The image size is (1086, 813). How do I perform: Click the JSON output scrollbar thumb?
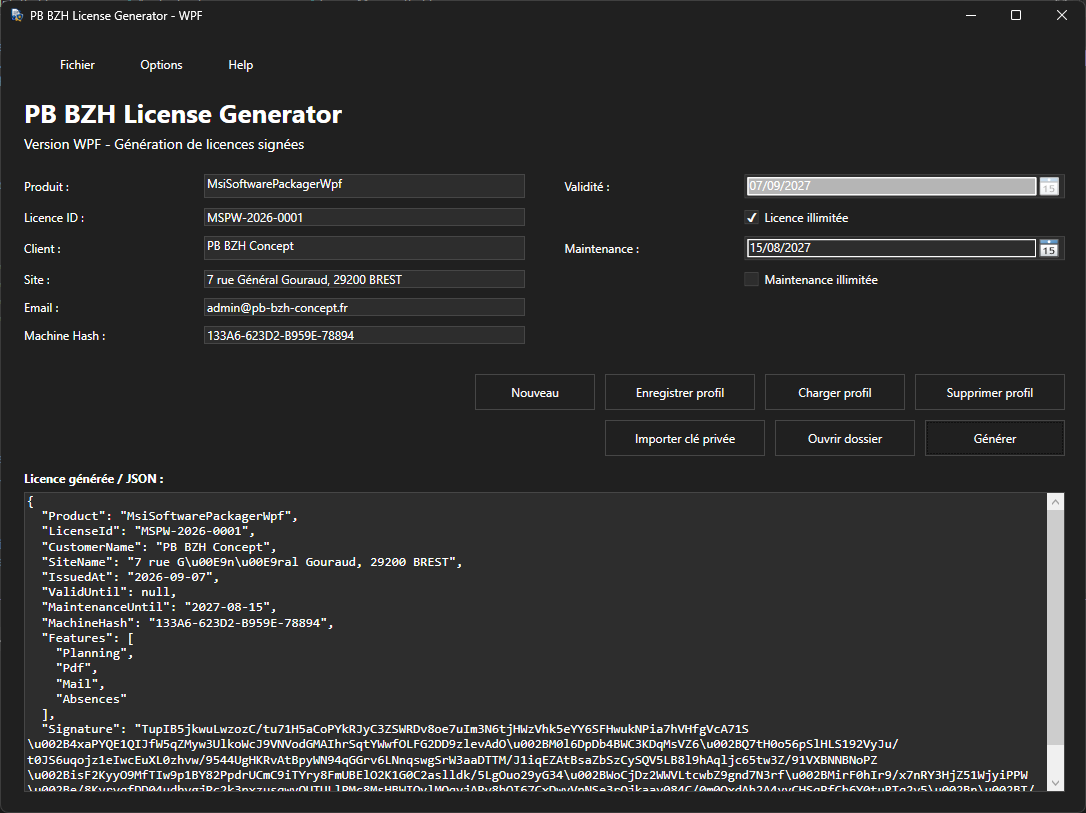[x=1056, y=628]
